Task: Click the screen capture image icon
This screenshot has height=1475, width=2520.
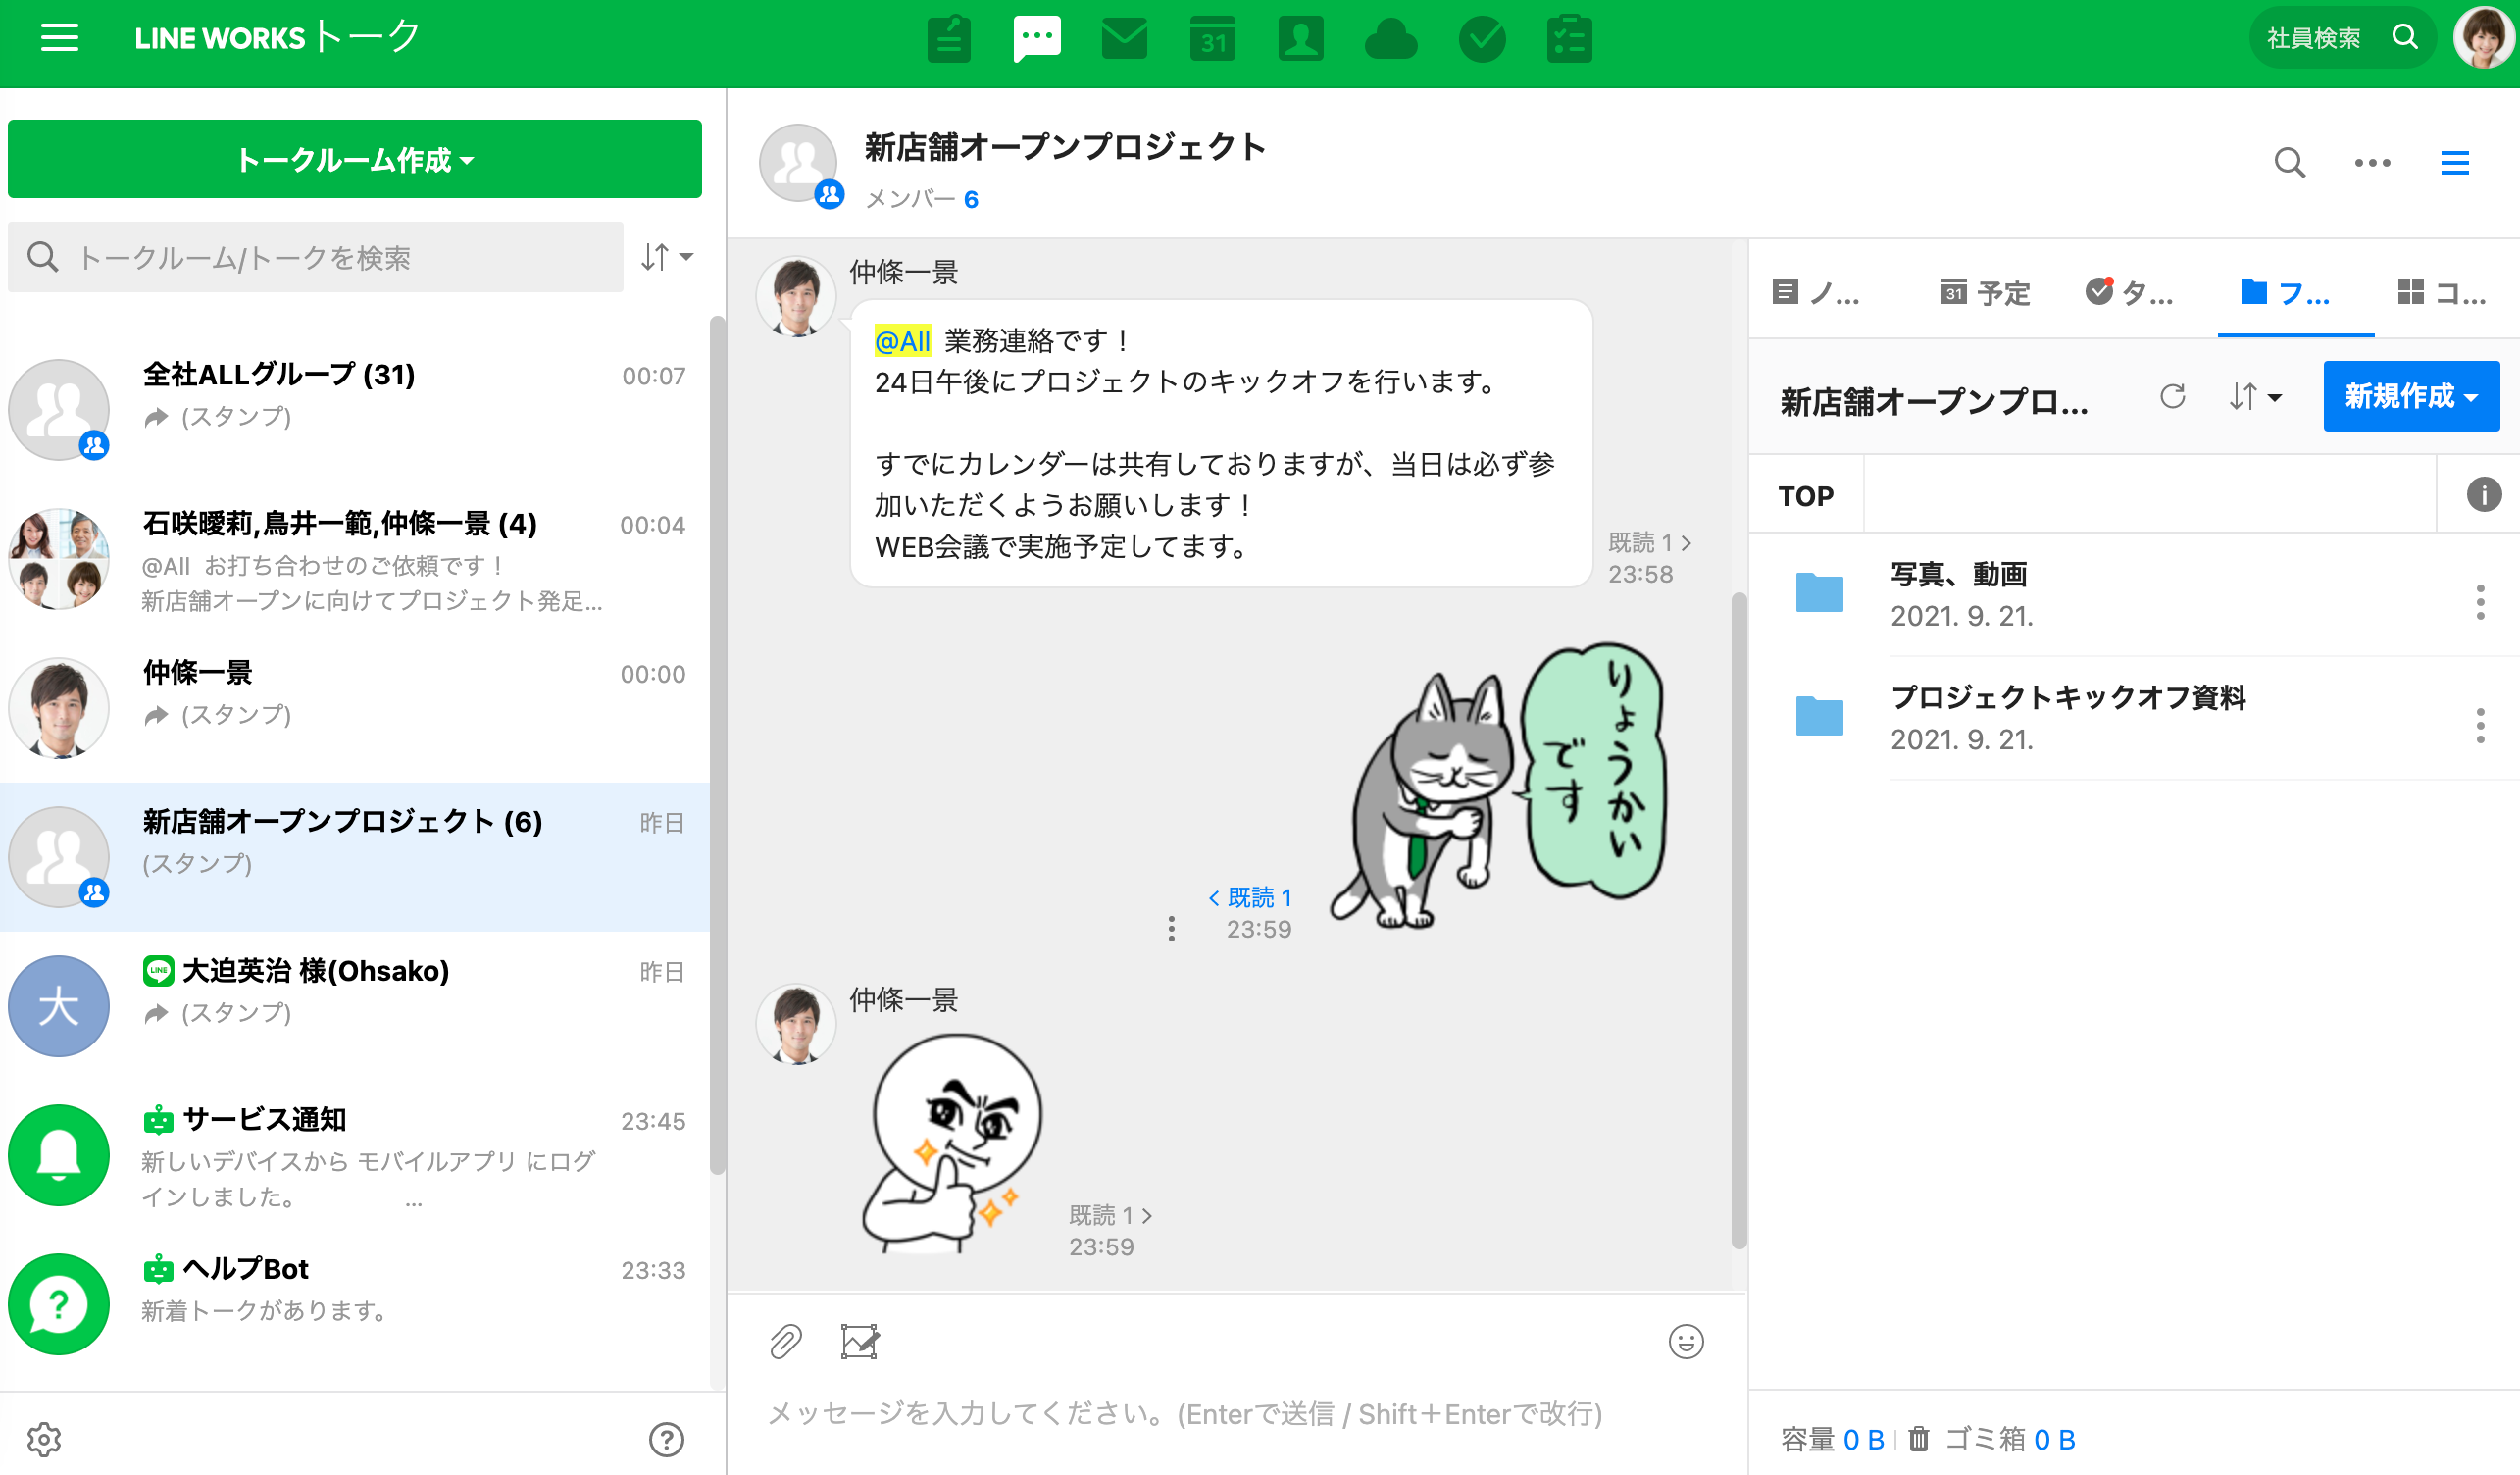Action: tap(859, 1342)
